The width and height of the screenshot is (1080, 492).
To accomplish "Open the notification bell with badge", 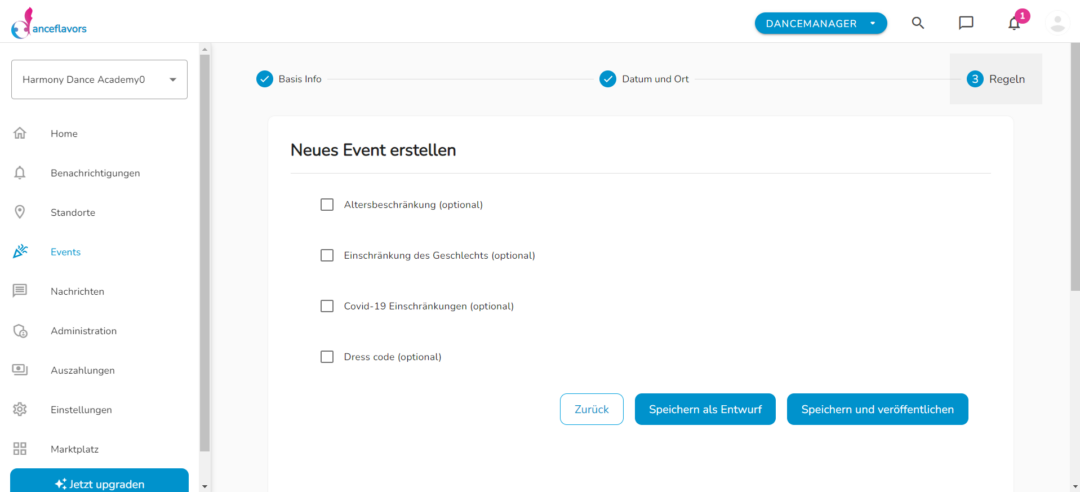I will point(1015,21).
